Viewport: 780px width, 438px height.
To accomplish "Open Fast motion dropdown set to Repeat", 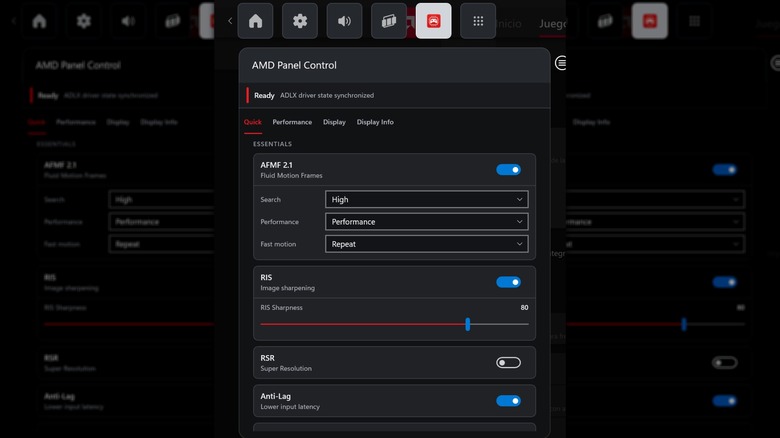I will [426, 244].
